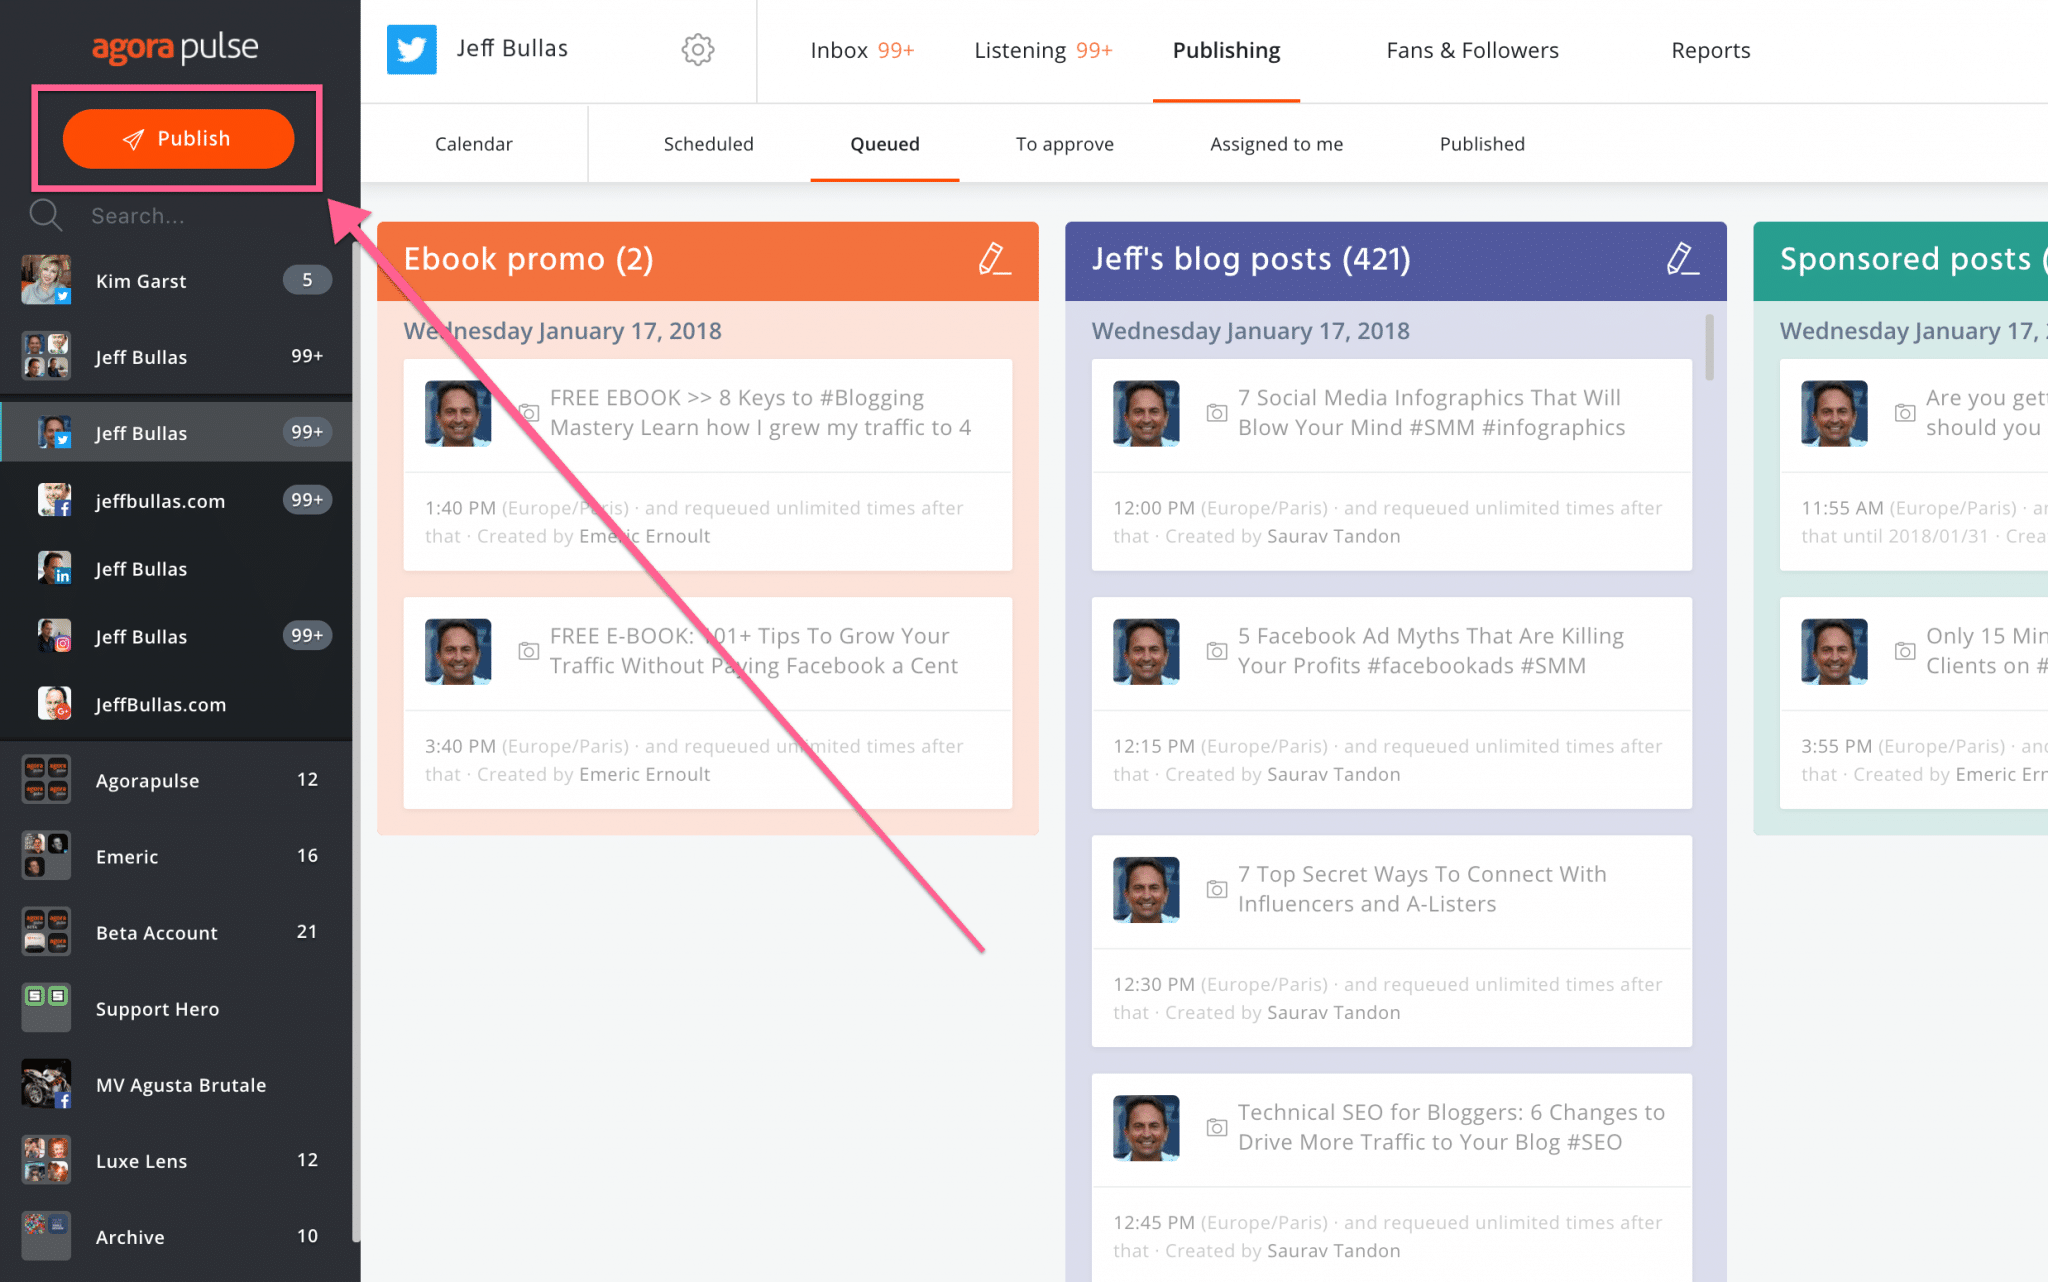Click camera icon on 8 Keys to Blogging post
2048x1282 pixels.
tap(528, 413)
